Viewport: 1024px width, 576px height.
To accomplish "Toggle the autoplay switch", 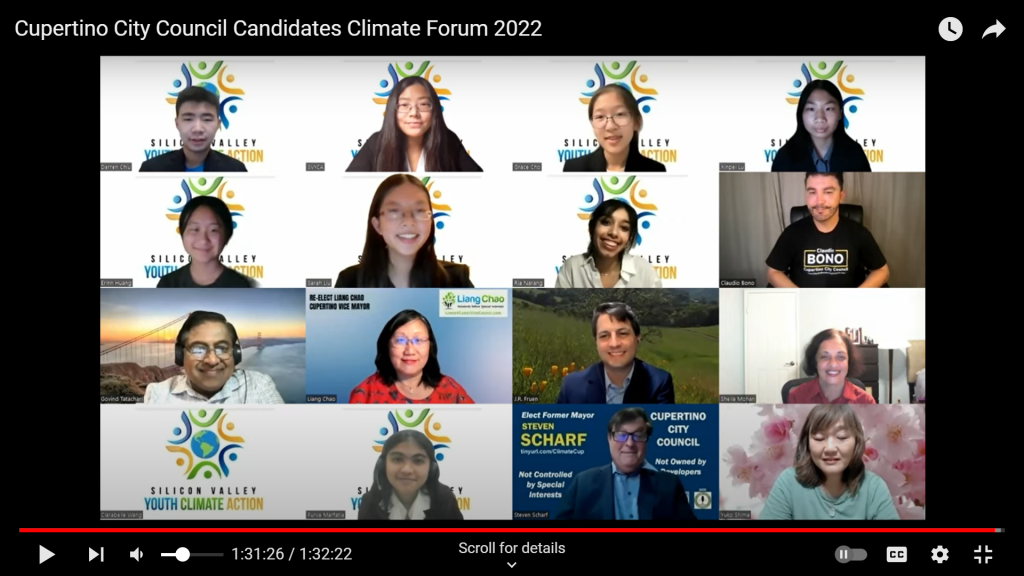I will click(x=850, y=554).
